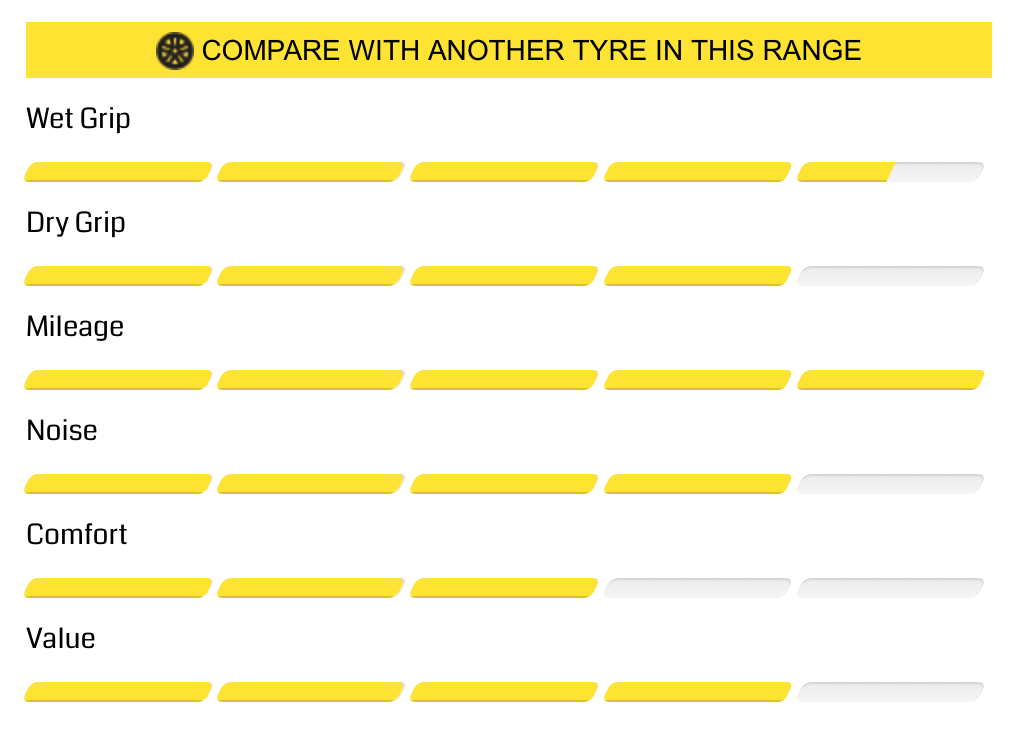
Task: Click the Noise label
Action: (x=62, y=431)
